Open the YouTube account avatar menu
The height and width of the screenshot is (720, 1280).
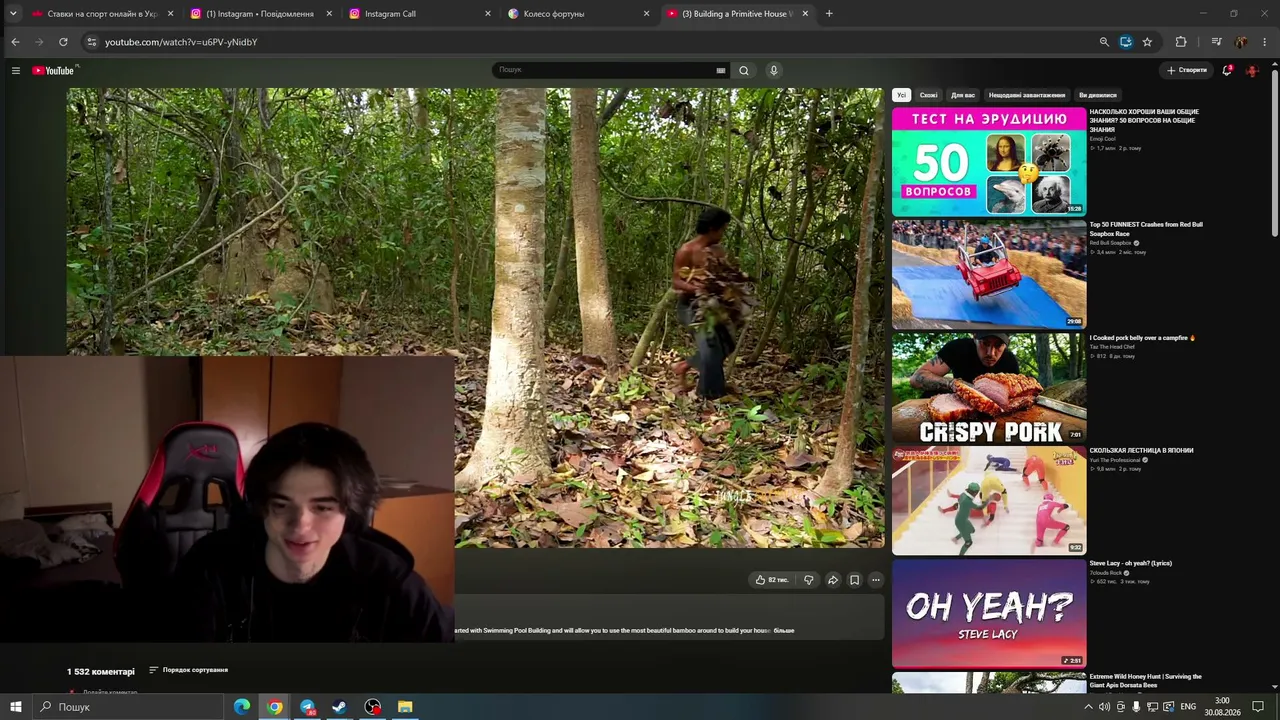[x=1252, y=70]
